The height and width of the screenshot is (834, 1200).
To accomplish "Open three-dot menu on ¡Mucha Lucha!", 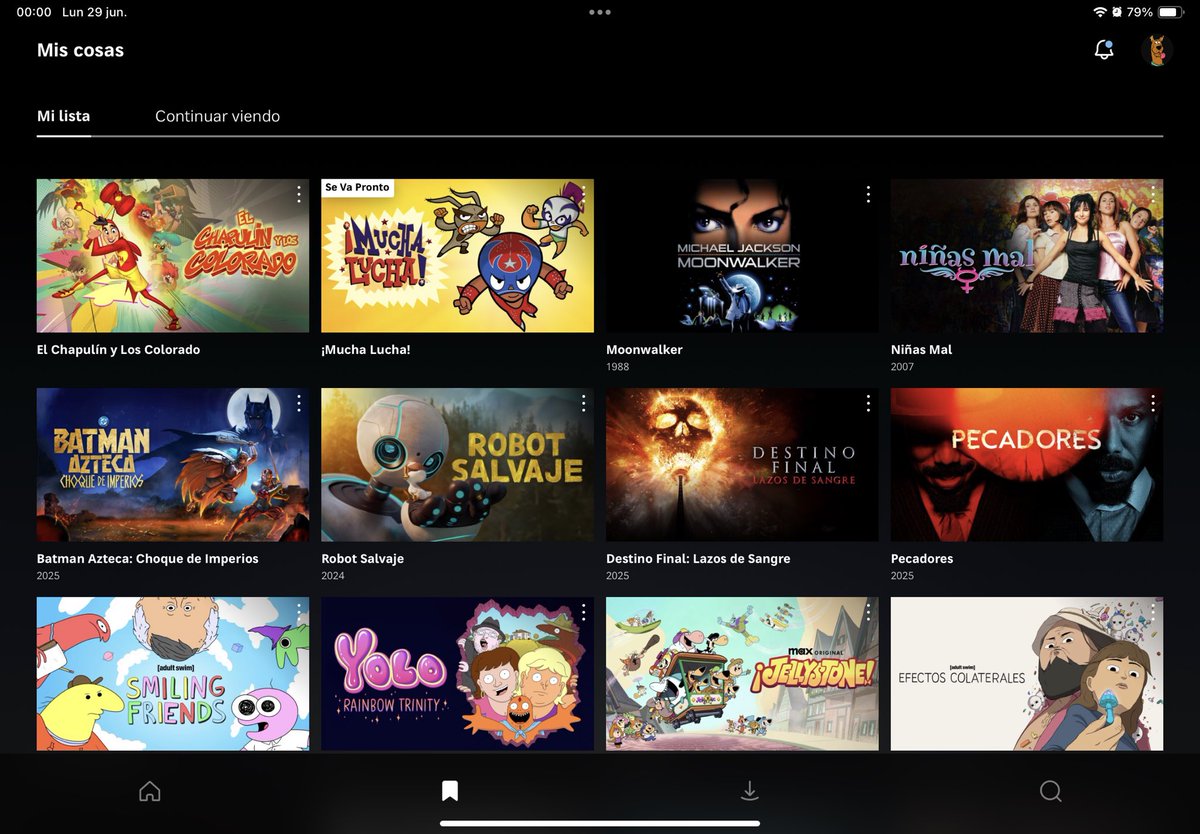I will (583, 194).
